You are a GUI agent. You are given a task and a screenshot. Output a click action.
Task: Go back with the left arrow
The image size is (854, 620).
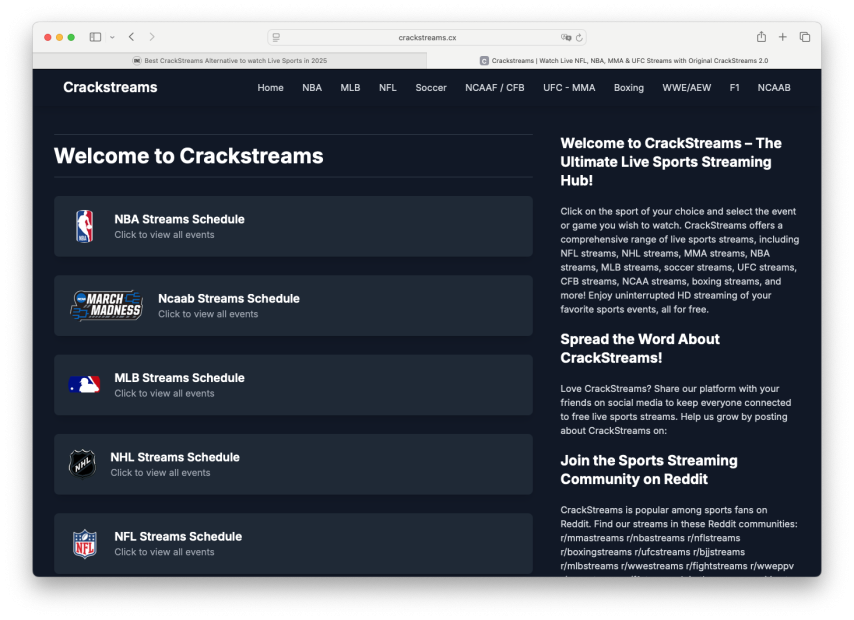(x=131, y=37)
